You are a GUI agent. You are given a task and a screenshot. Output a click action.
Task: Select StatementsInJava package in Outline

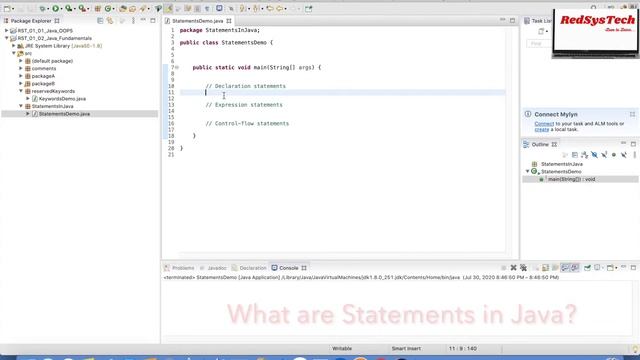[x=562, y=164]
